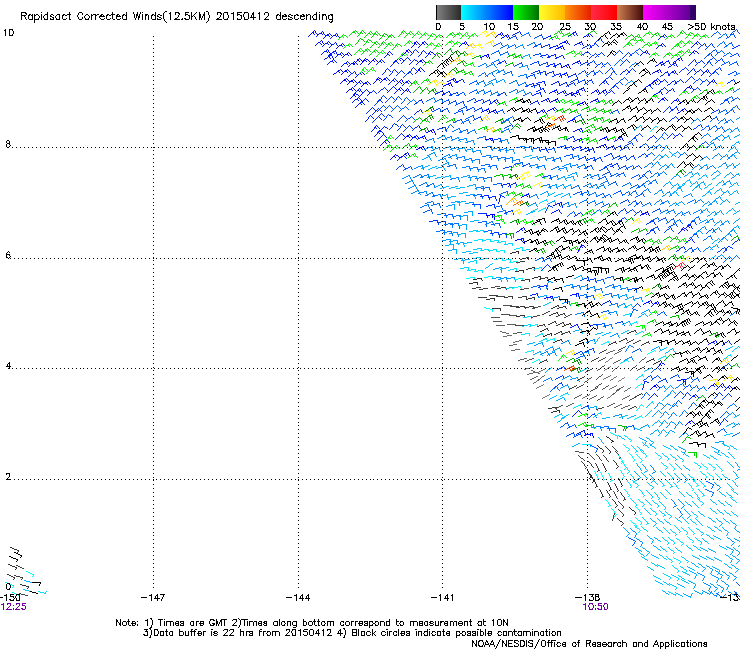Click the '>50 knots' legend label

(711, 27)
